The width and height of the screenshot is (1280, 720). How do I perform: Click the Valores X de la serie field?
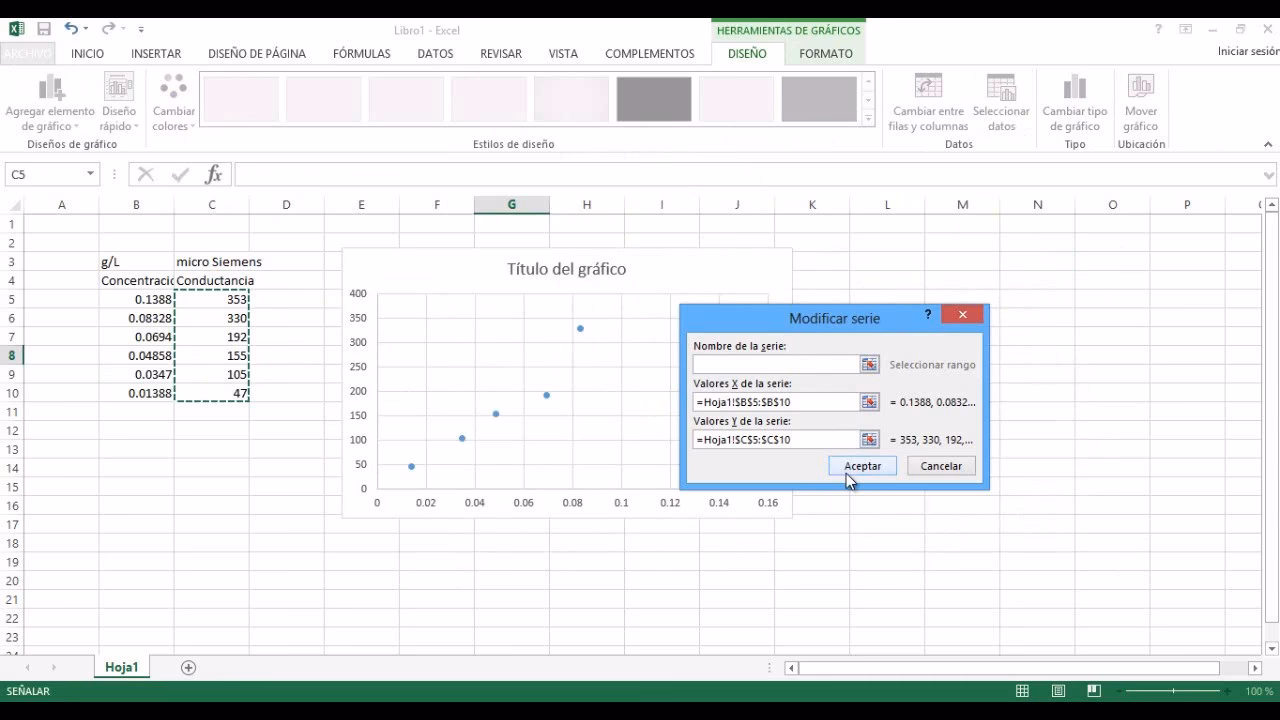(x=776, y=402)
